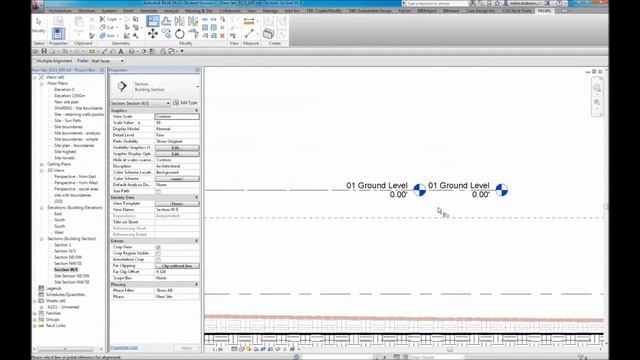Click the Create Assembly icon
This screenshot has height=360, width=640.
[268, 33]
